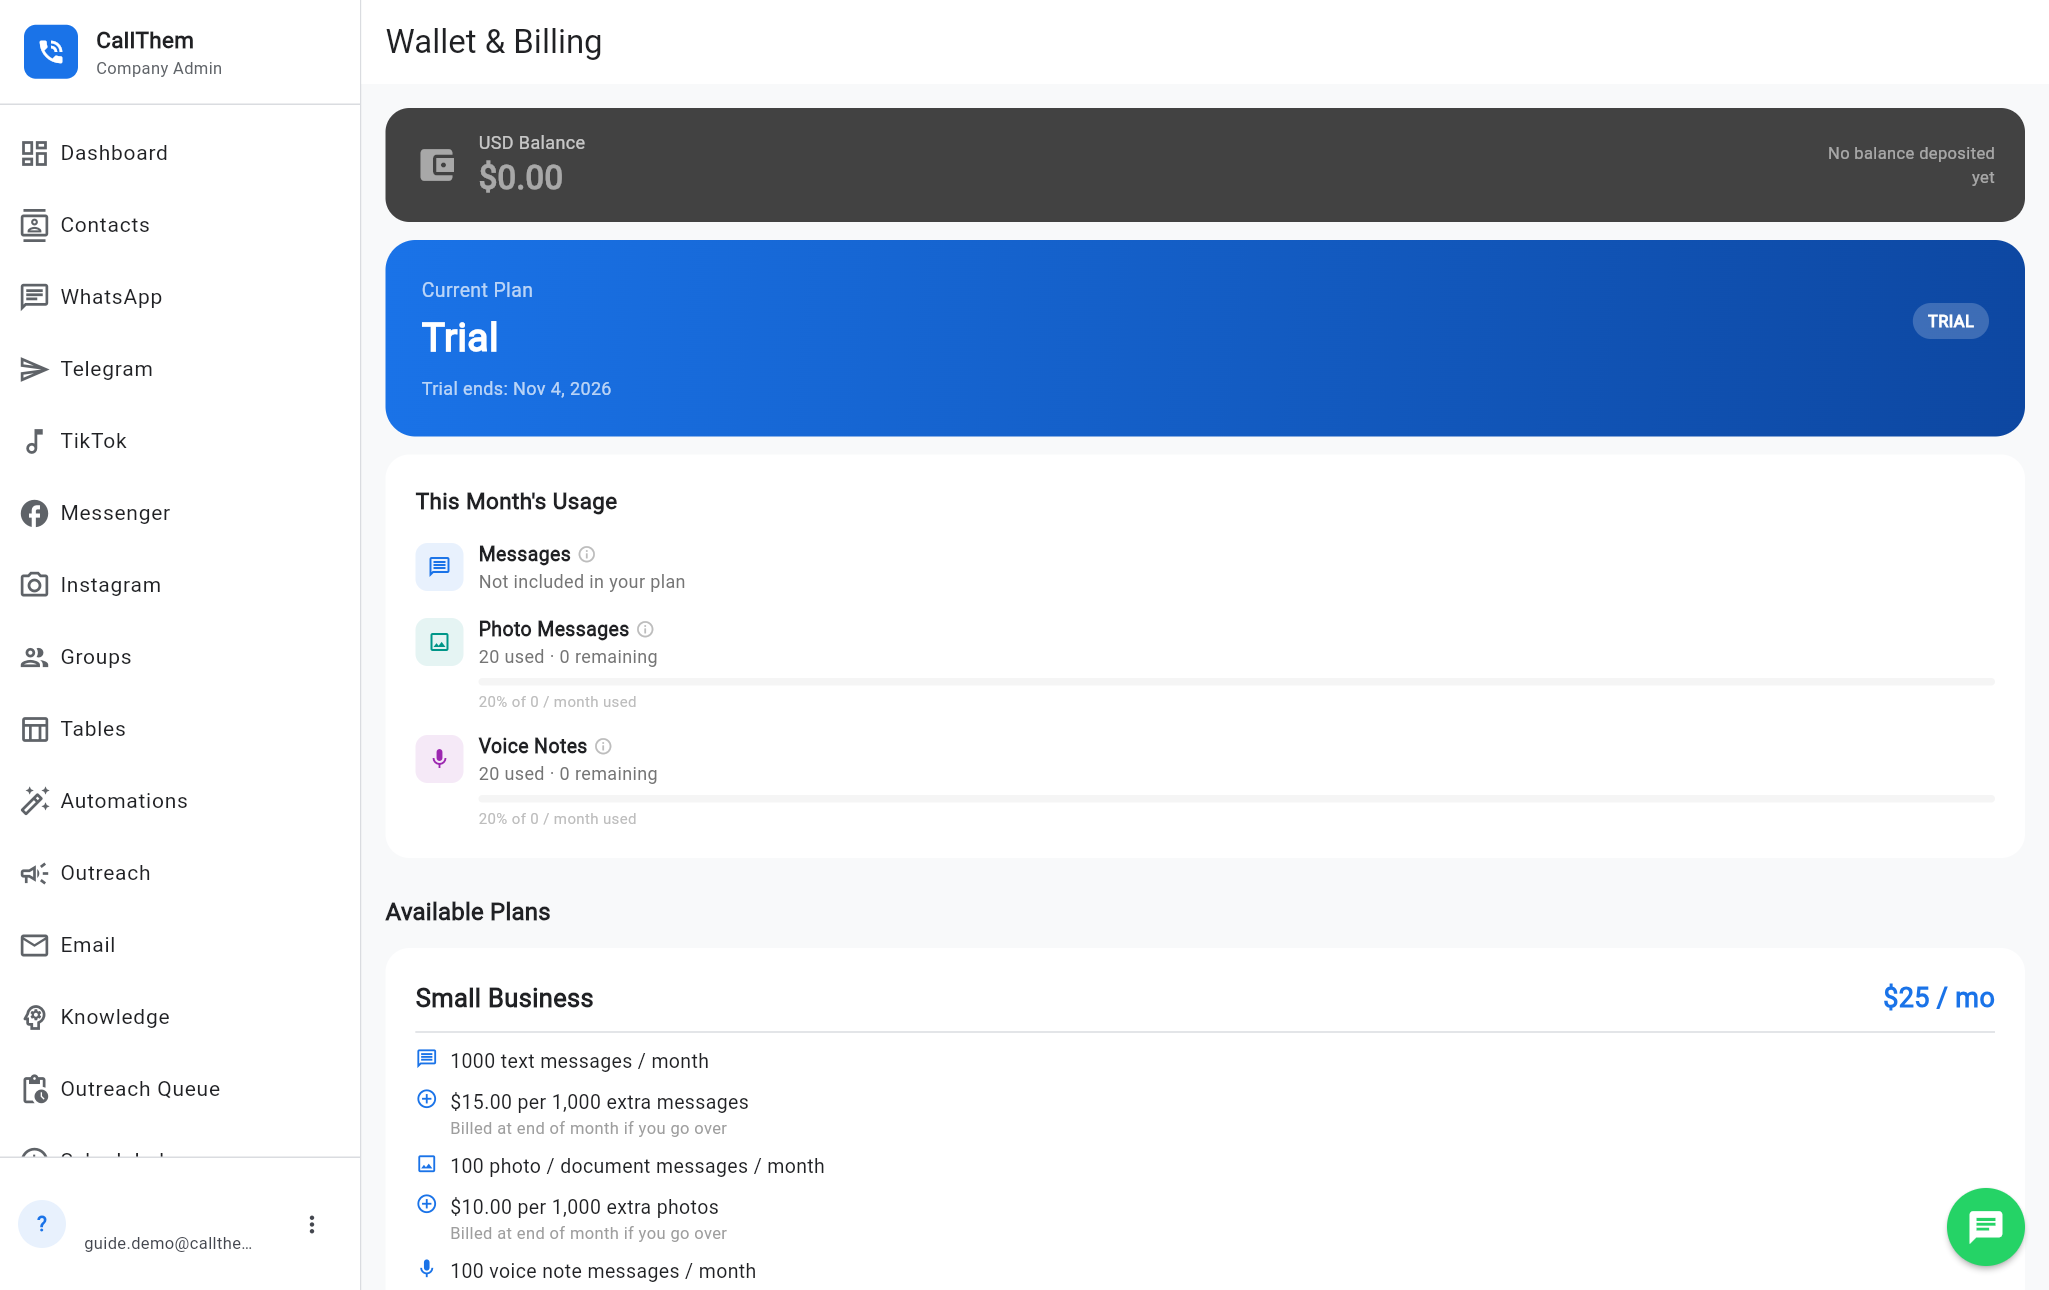The width and height of the screenshot is (2049, 1290).
Task: Click the $25 / mo plan price
Action: point(1938,998)
